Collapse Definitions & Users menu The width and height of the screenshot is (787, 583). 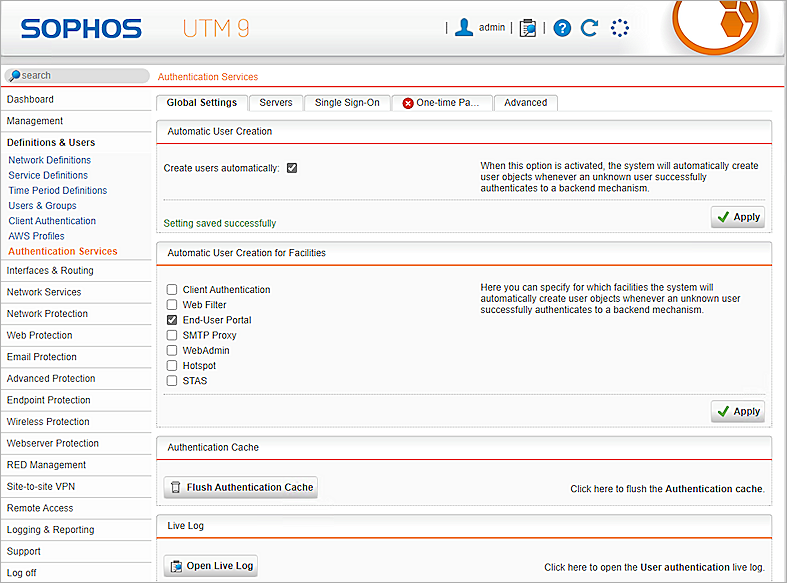coord(76,142)
